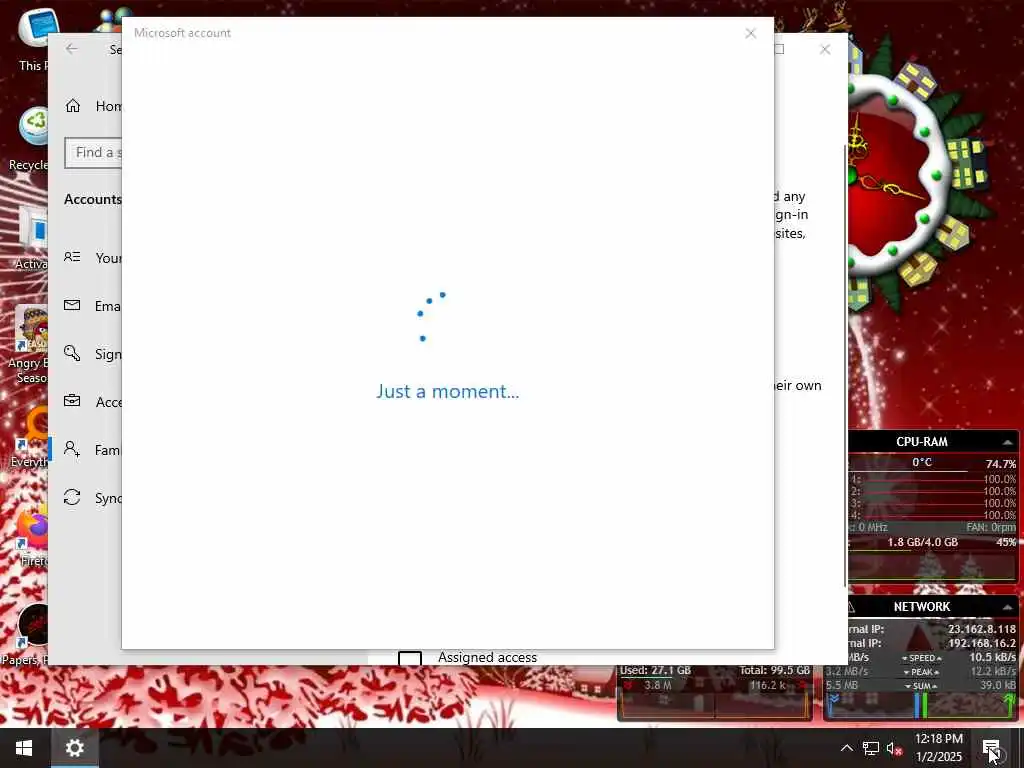Click the PEAK label in network gadget

921,672
